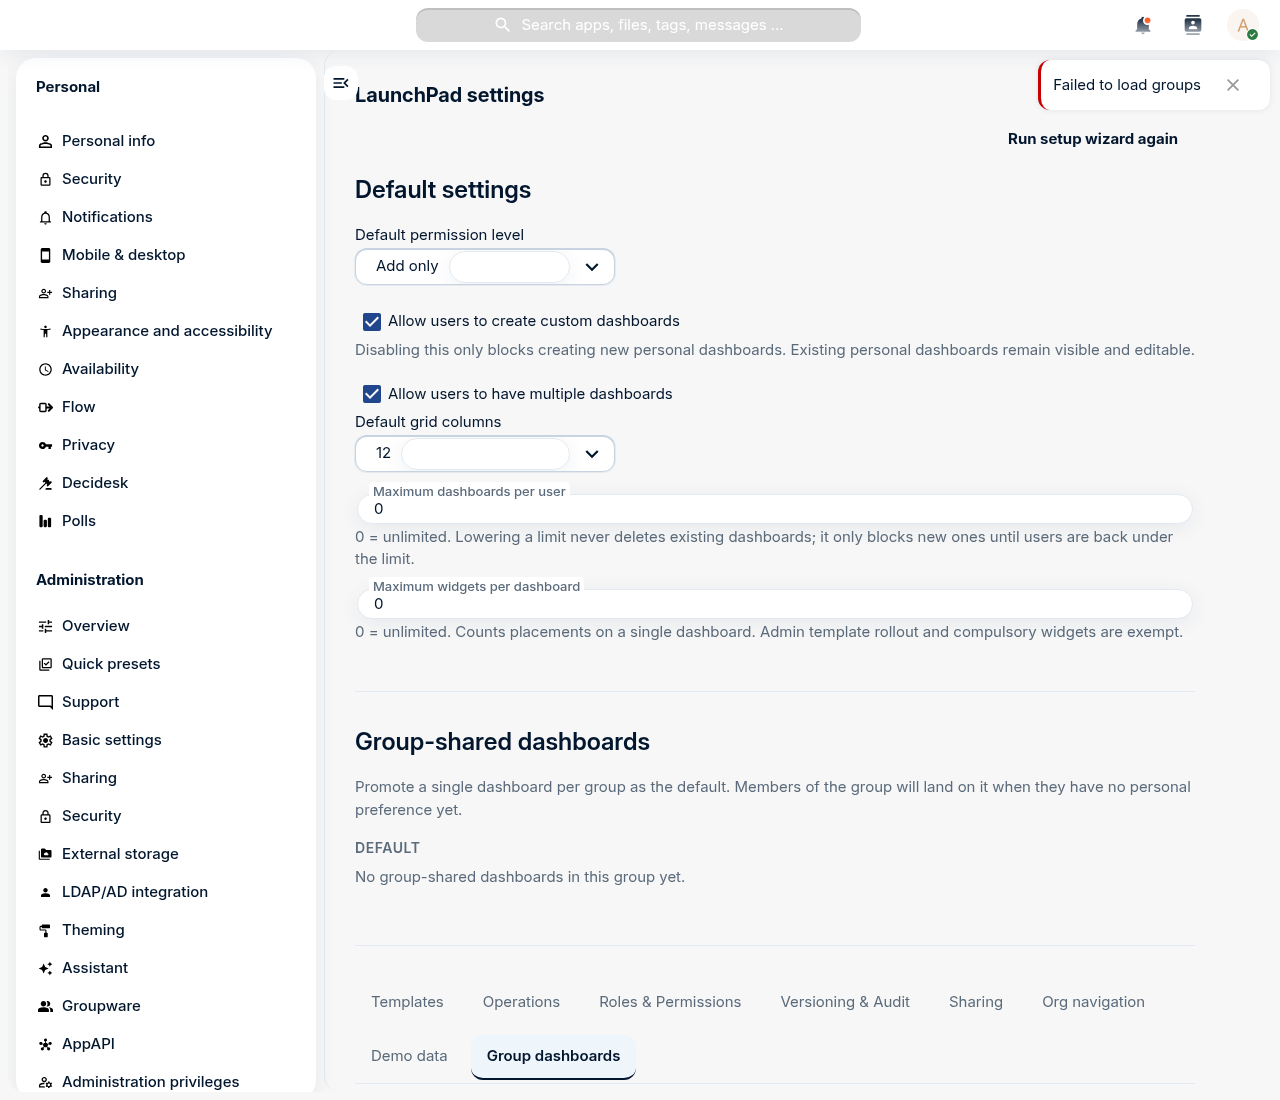Open the notifications bell icon
Image resolution: width=1280 pixels, height=1100 pixels.
point(1143,25)
